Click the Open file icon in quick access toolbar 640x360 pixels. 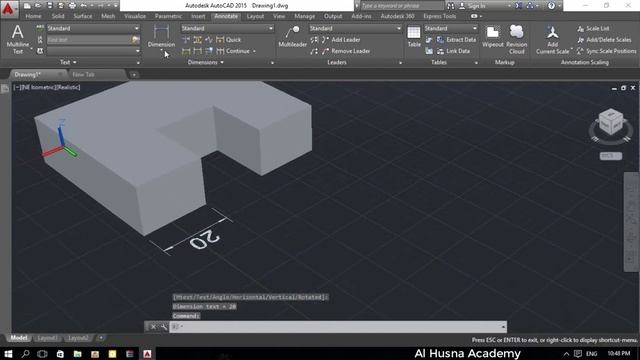point(38,6)
